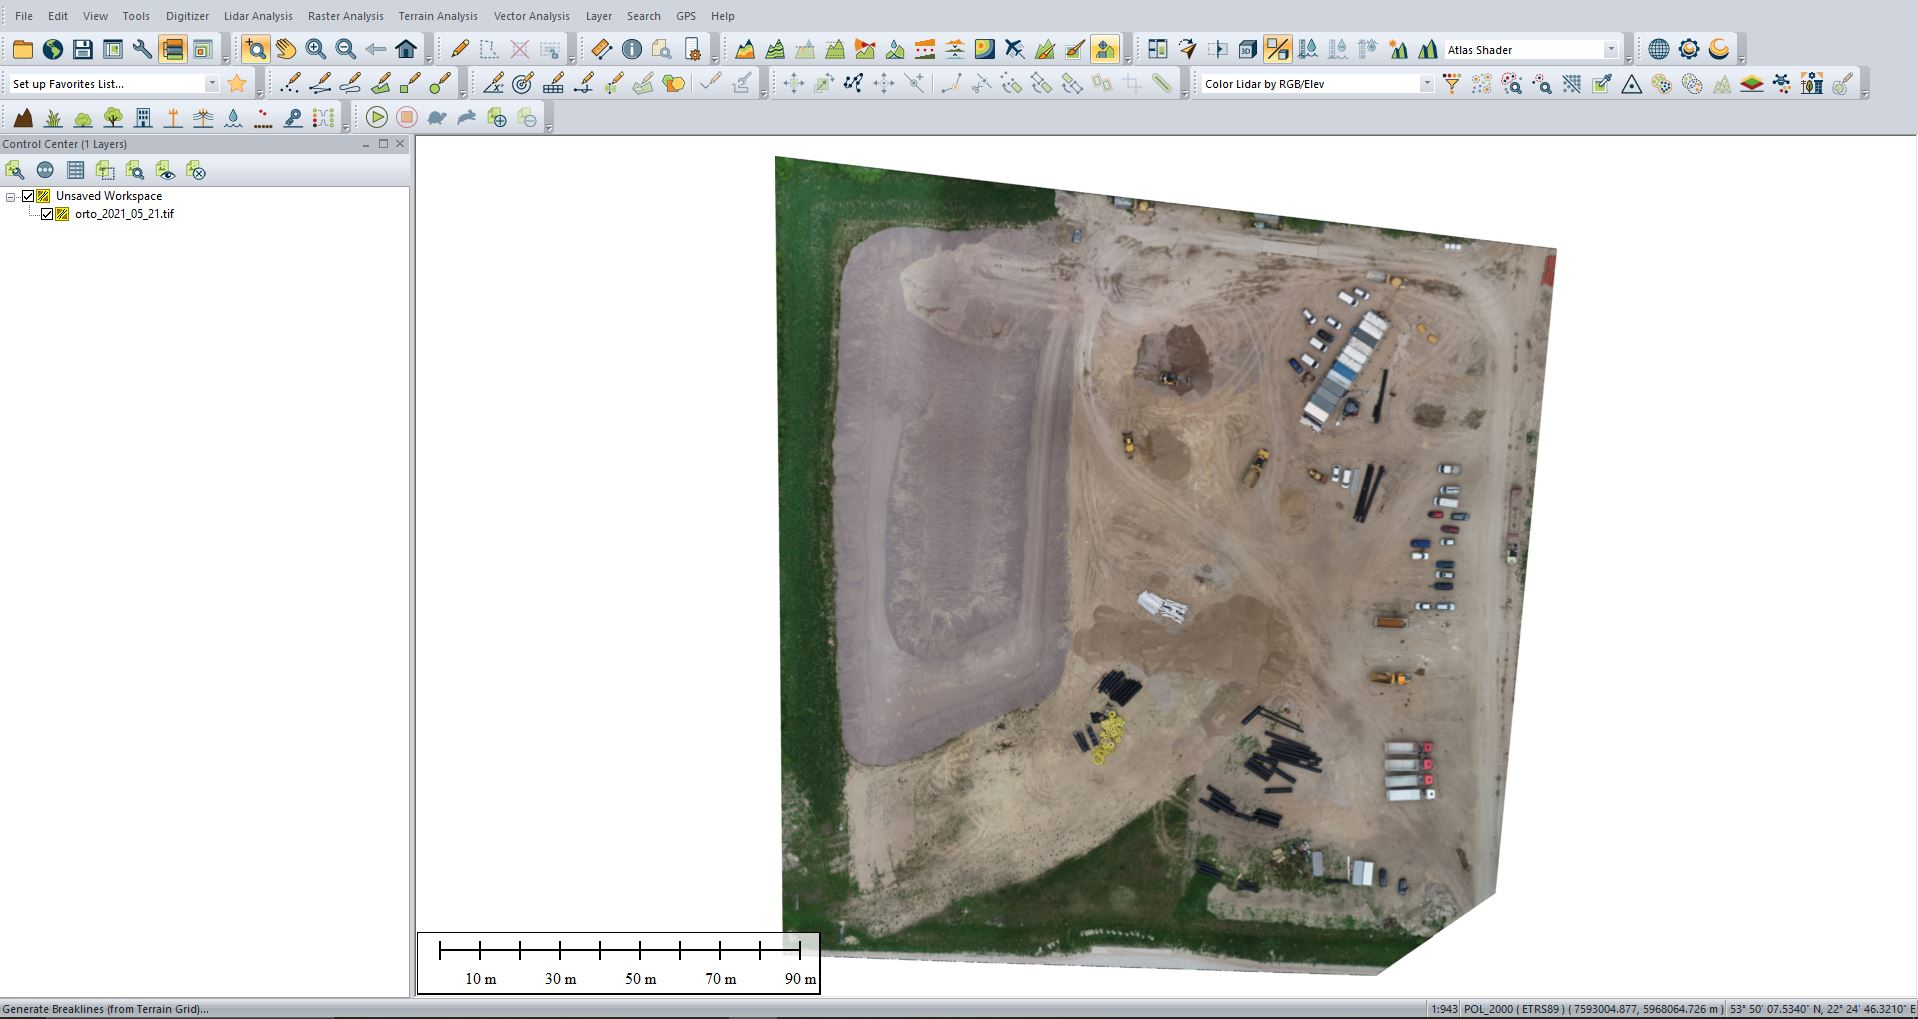This screenshot has width=1918, height=1019.
Task: Toggle the Control Center overlay panel icon
Action: (173, 49)
